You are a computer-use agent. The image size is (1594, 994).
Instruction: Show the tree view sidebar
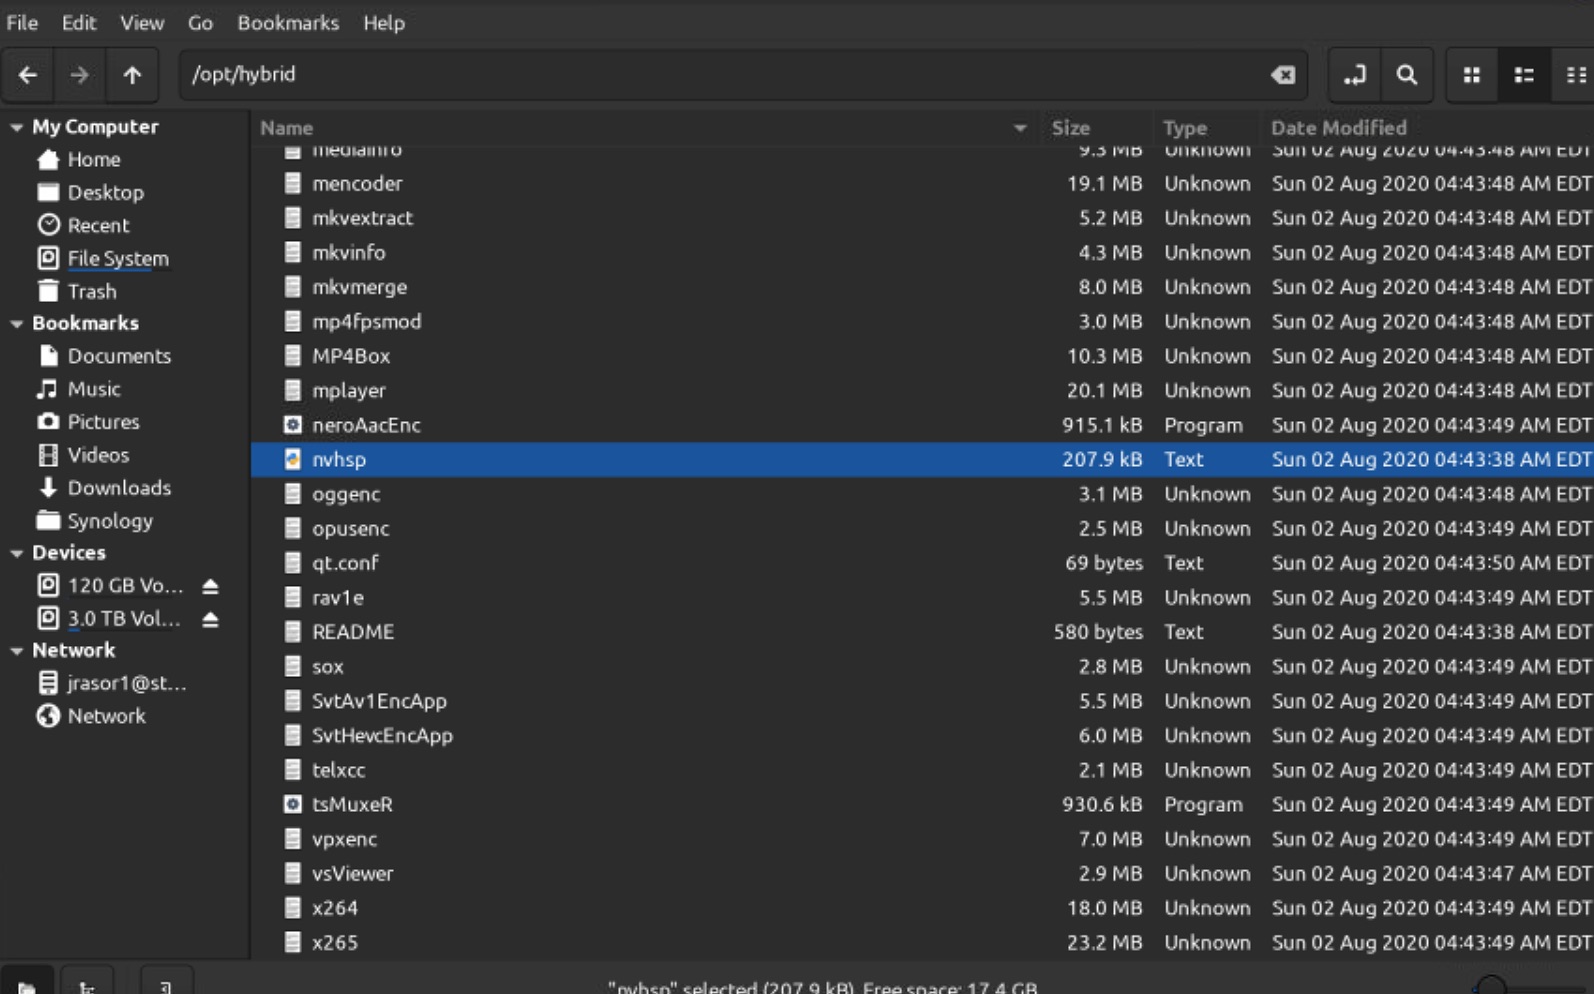point(87,985)
